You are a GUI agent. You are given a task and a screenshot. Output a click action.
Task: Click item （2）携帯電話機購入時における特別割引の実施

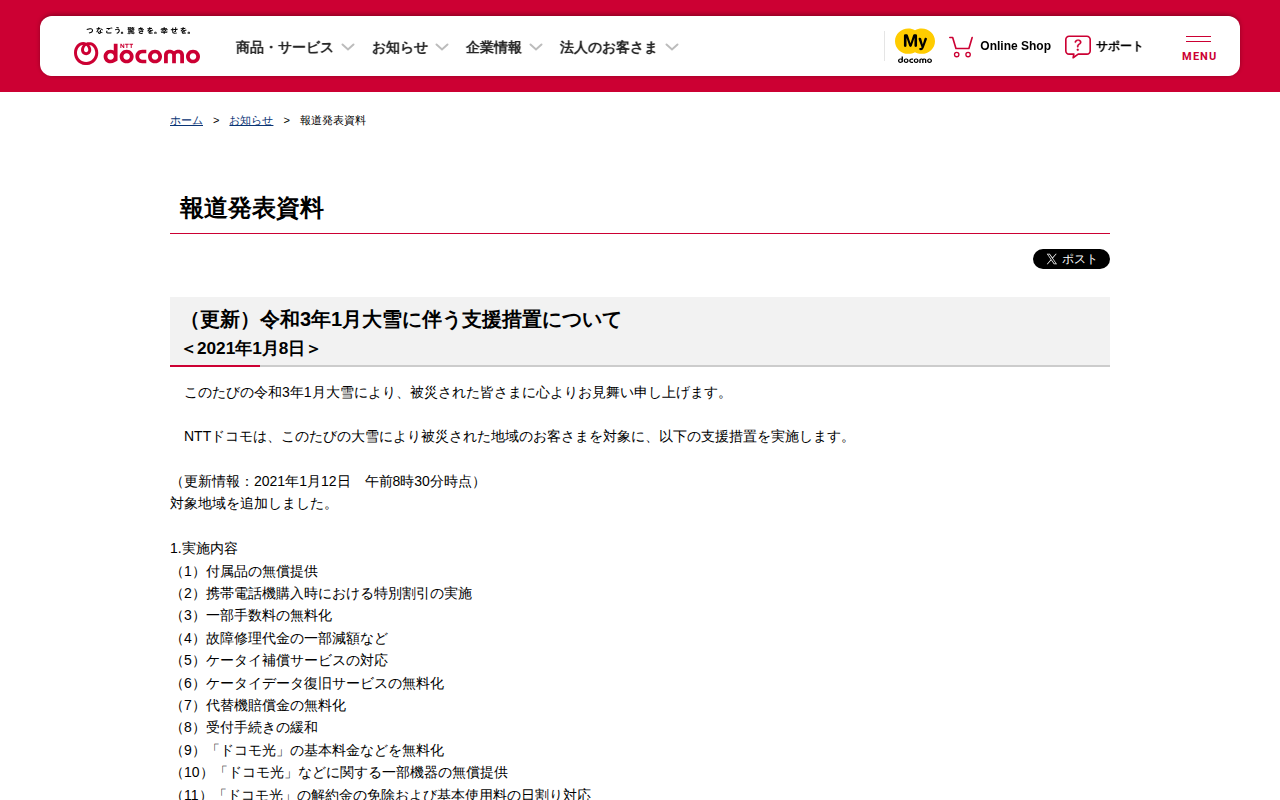pos(322,593)
